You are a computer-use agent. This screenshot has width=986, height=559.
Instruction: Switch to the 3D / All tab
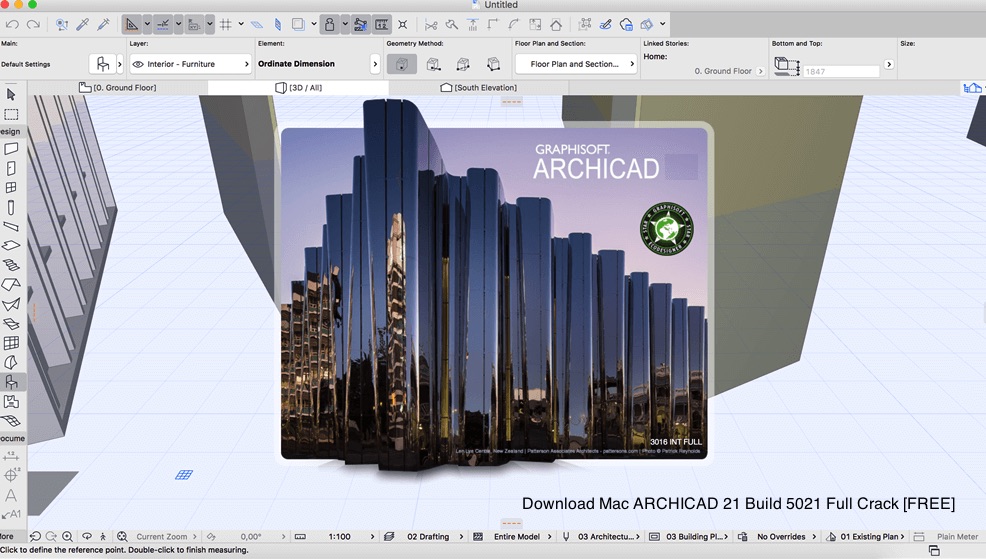tap(299, 87)
